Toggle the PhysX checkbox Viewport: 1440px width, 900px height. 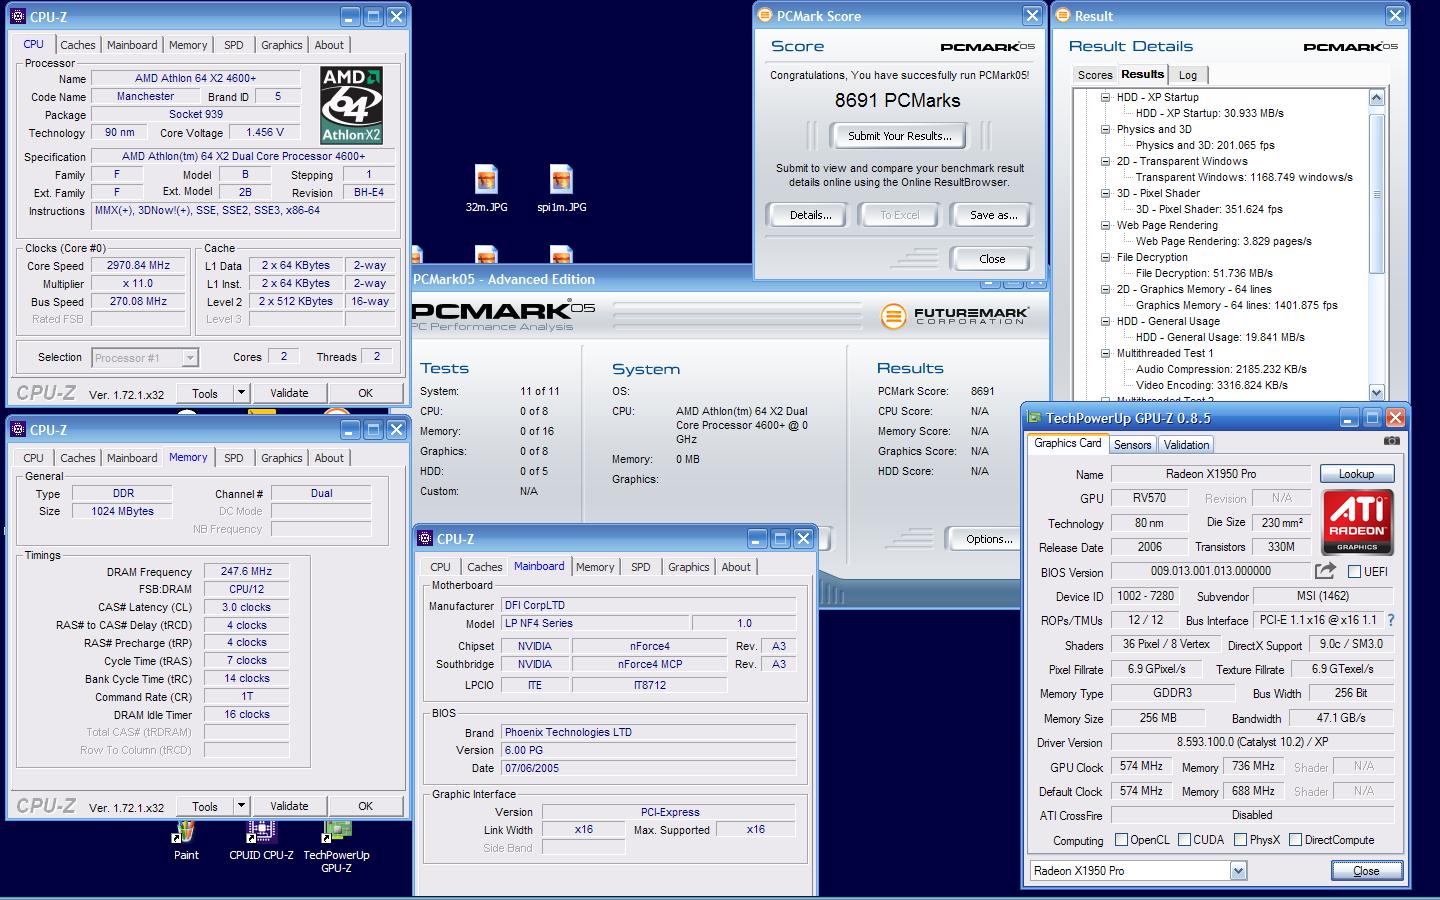click(x=1240, y=840)
